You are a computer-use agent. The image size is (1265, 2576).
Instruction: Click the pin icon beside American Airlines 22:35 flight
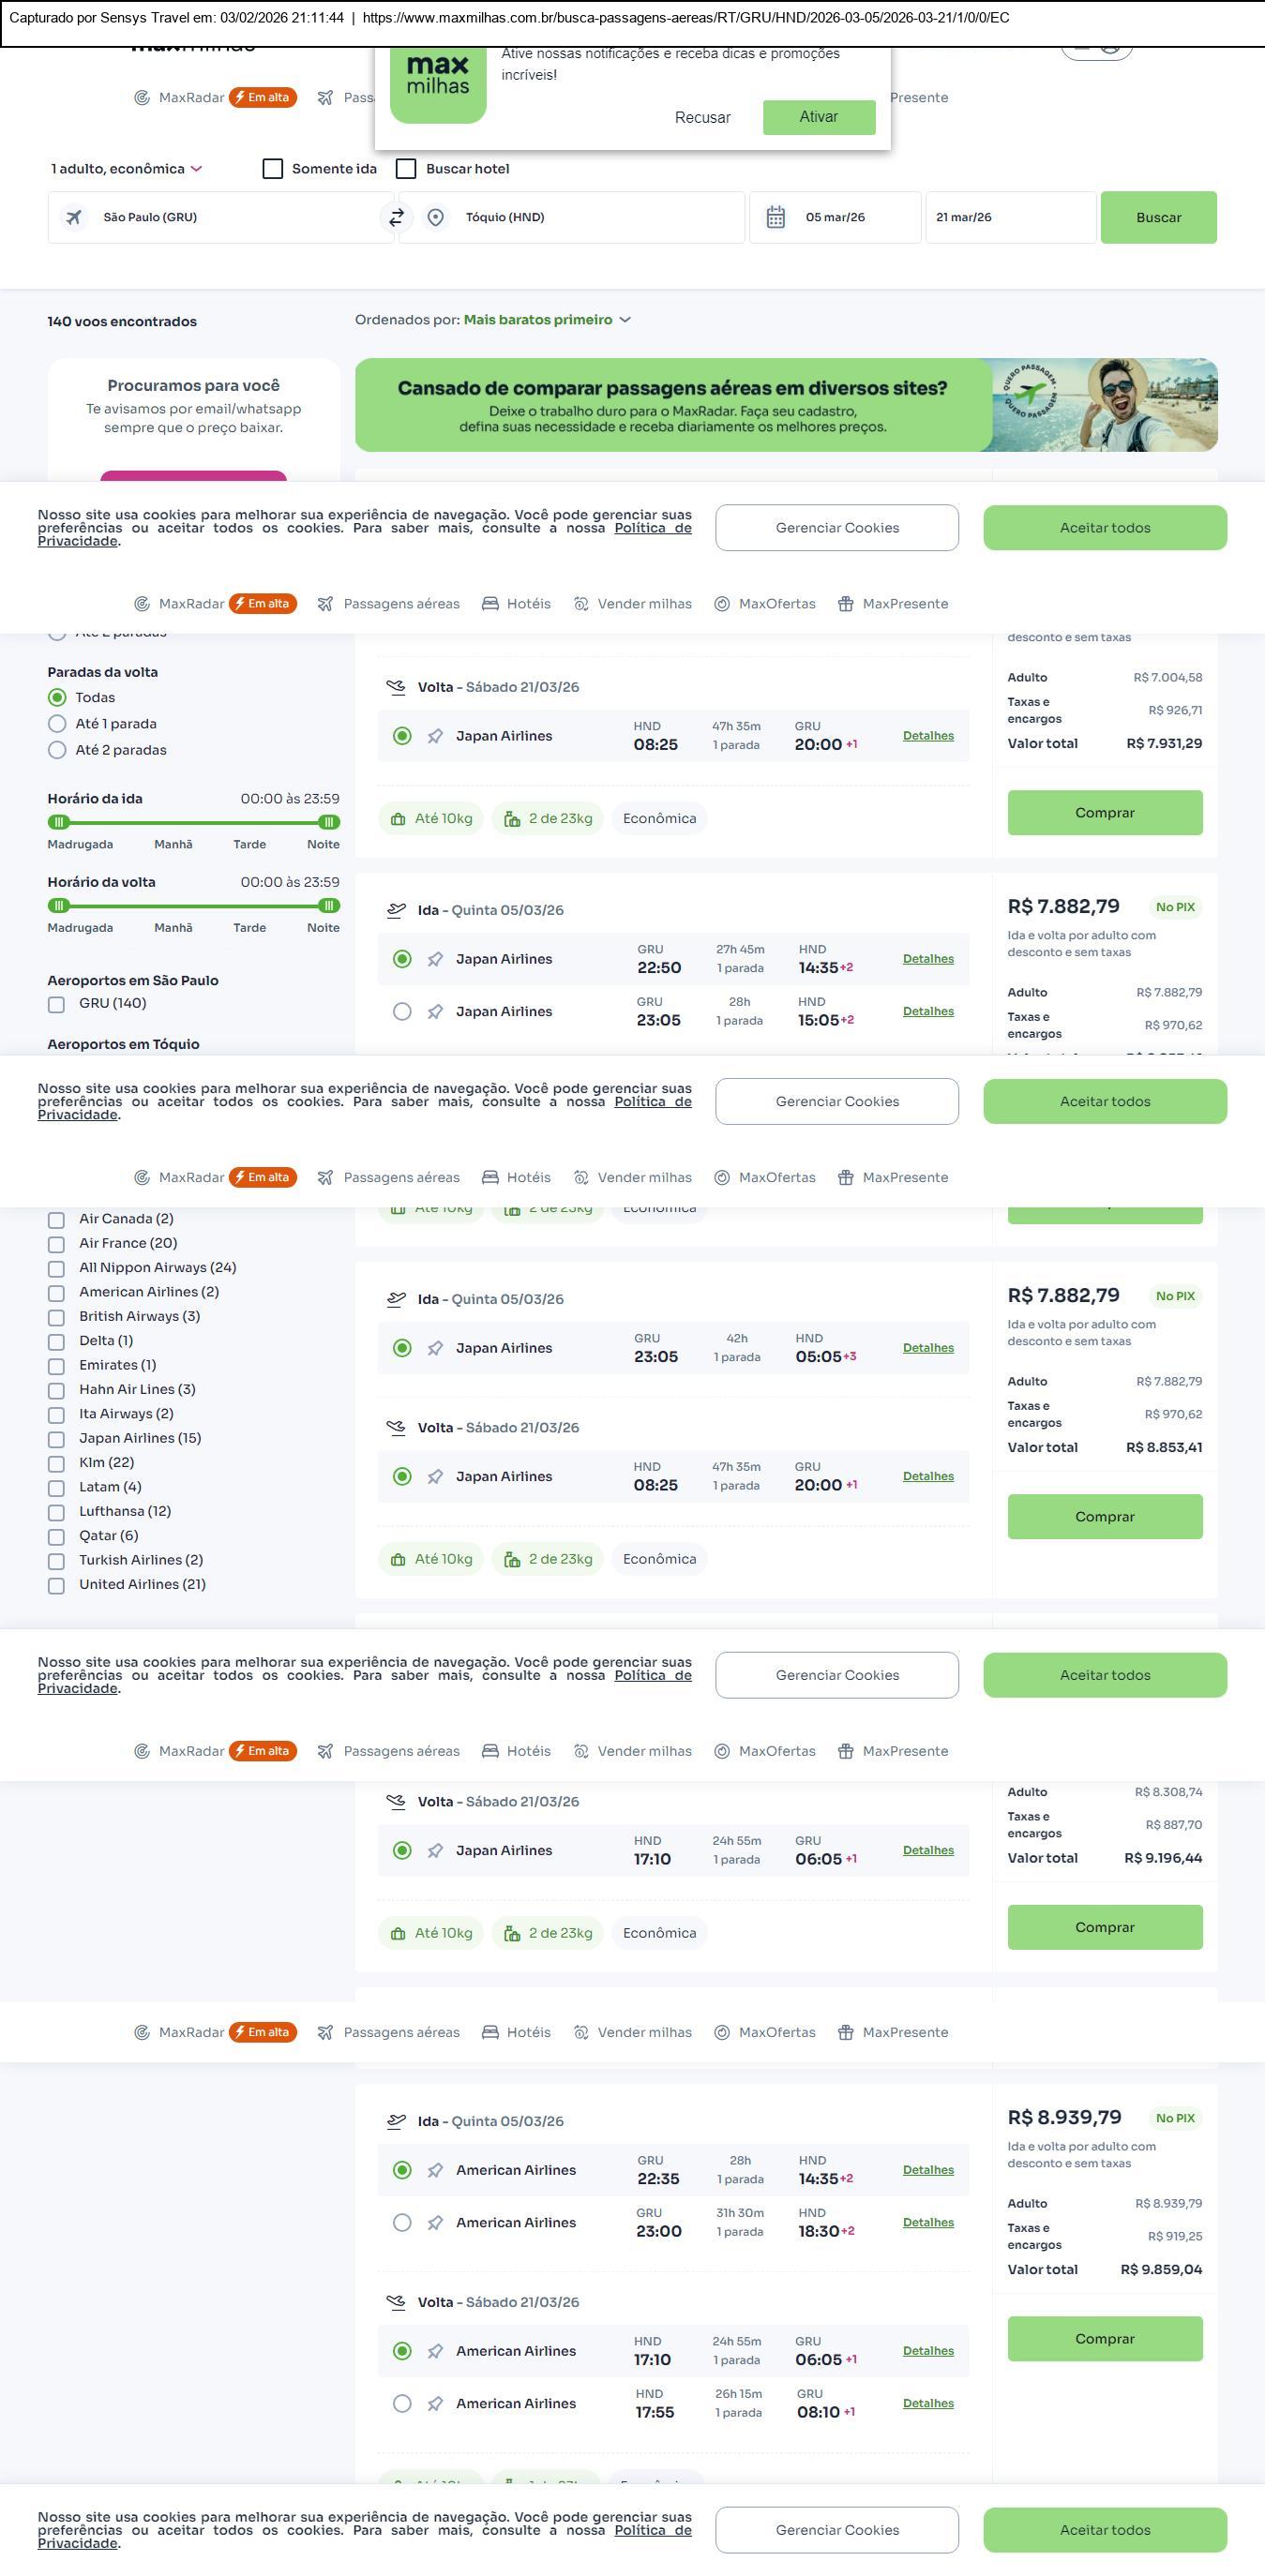[x=435, y=2170]
